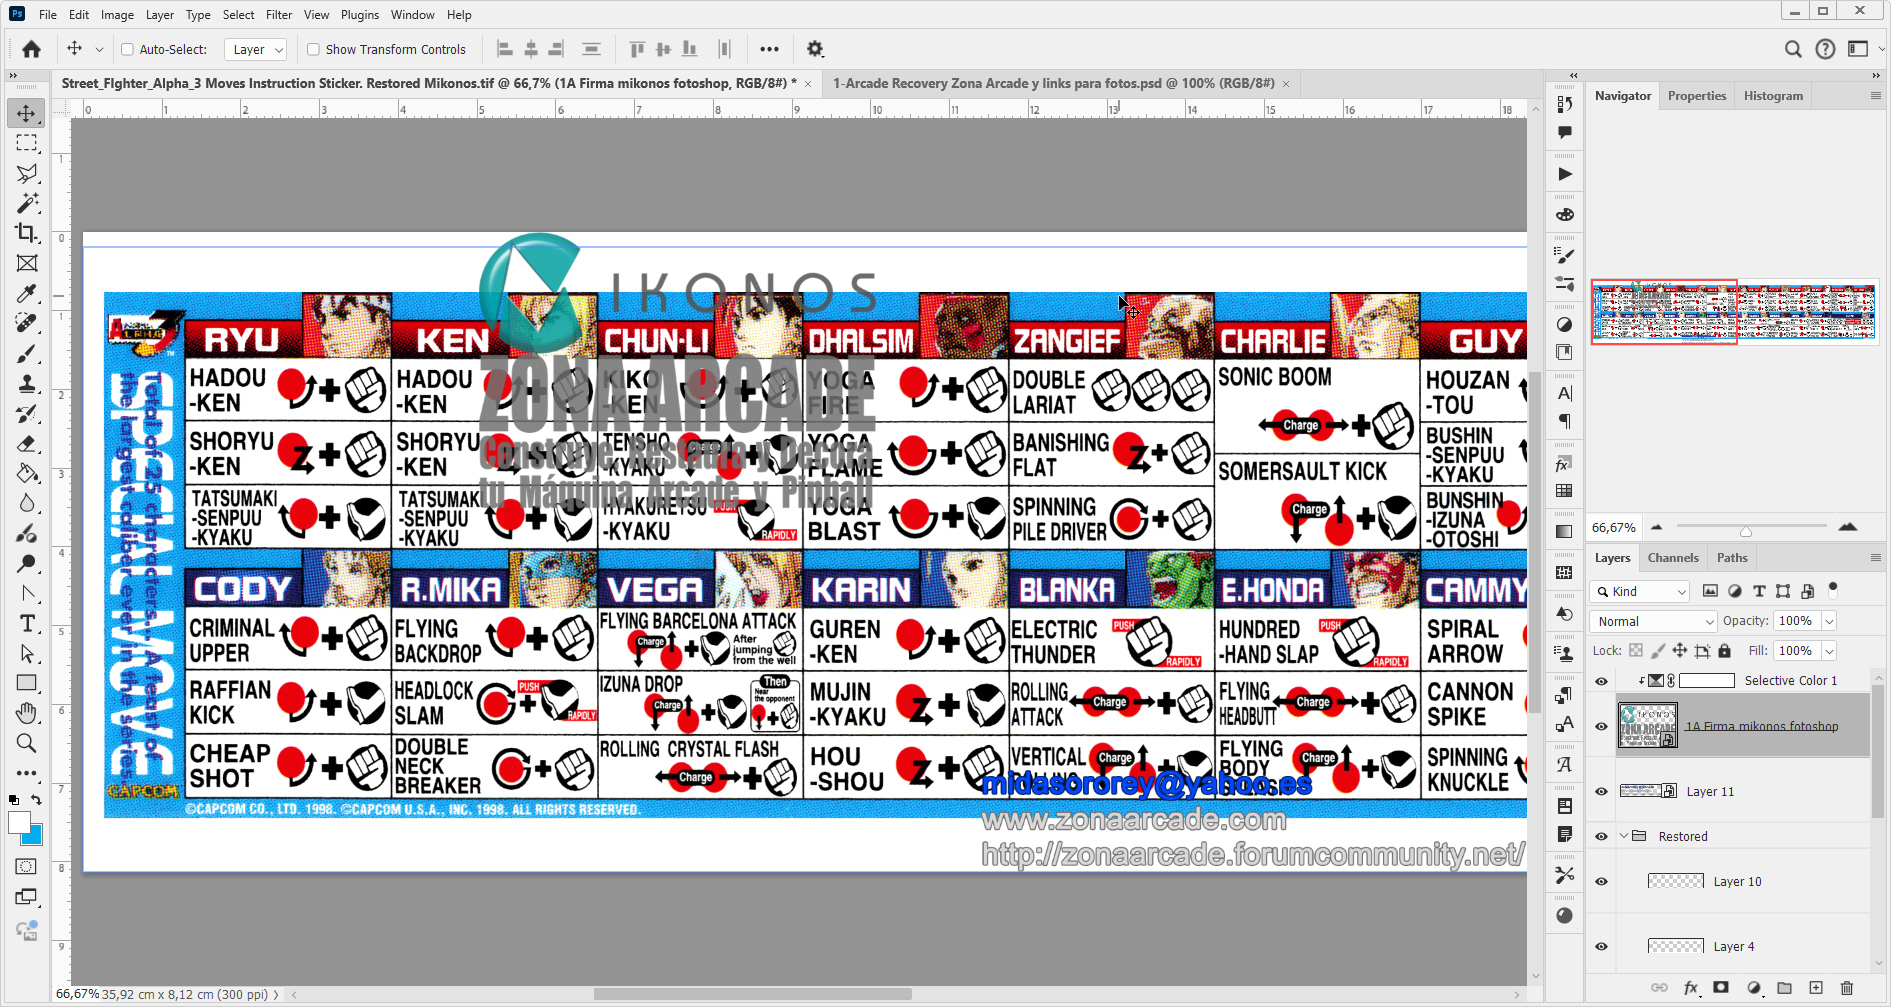Click the Navigator zoom percentage field
The width and height of the screenshot is (1891, 1007).
(x=1613, y=527)
